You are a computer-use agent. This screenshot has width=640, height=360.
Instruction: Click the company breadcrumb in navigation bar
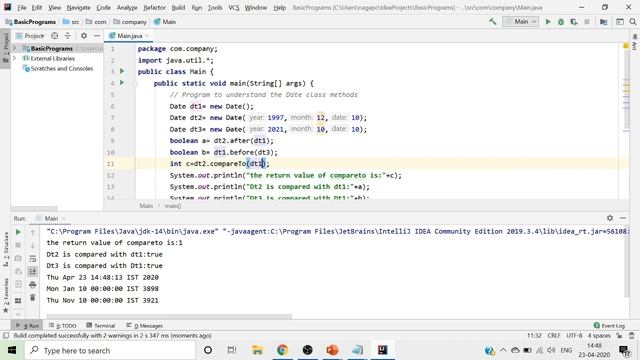130,22
